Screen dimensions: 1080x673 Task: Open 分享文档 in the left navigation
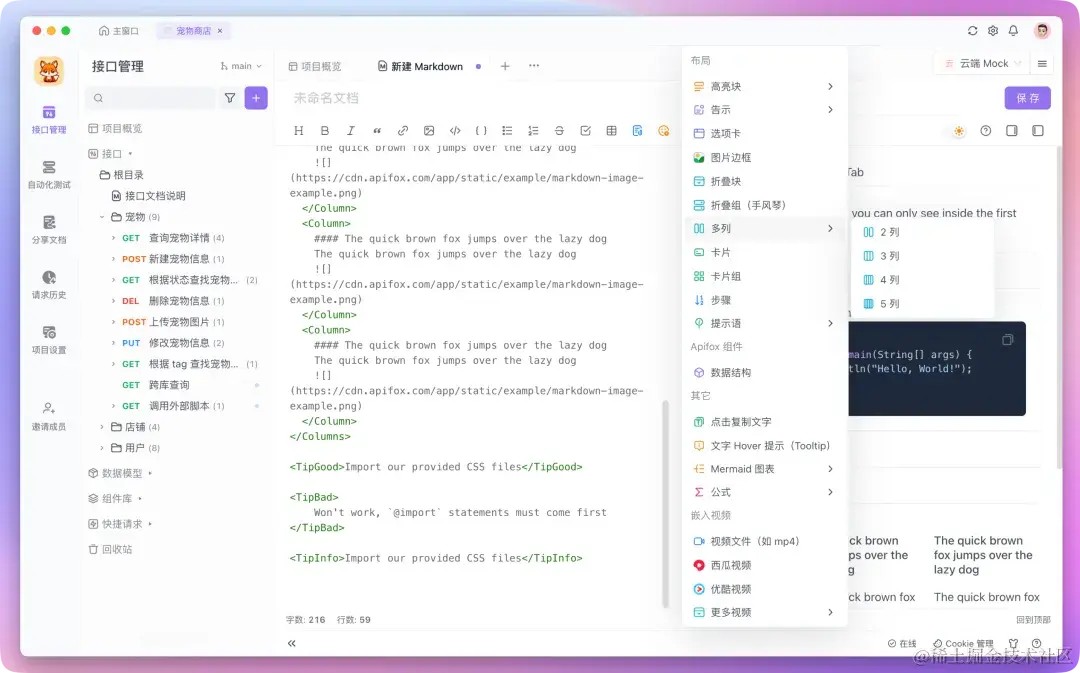(49, 229)
